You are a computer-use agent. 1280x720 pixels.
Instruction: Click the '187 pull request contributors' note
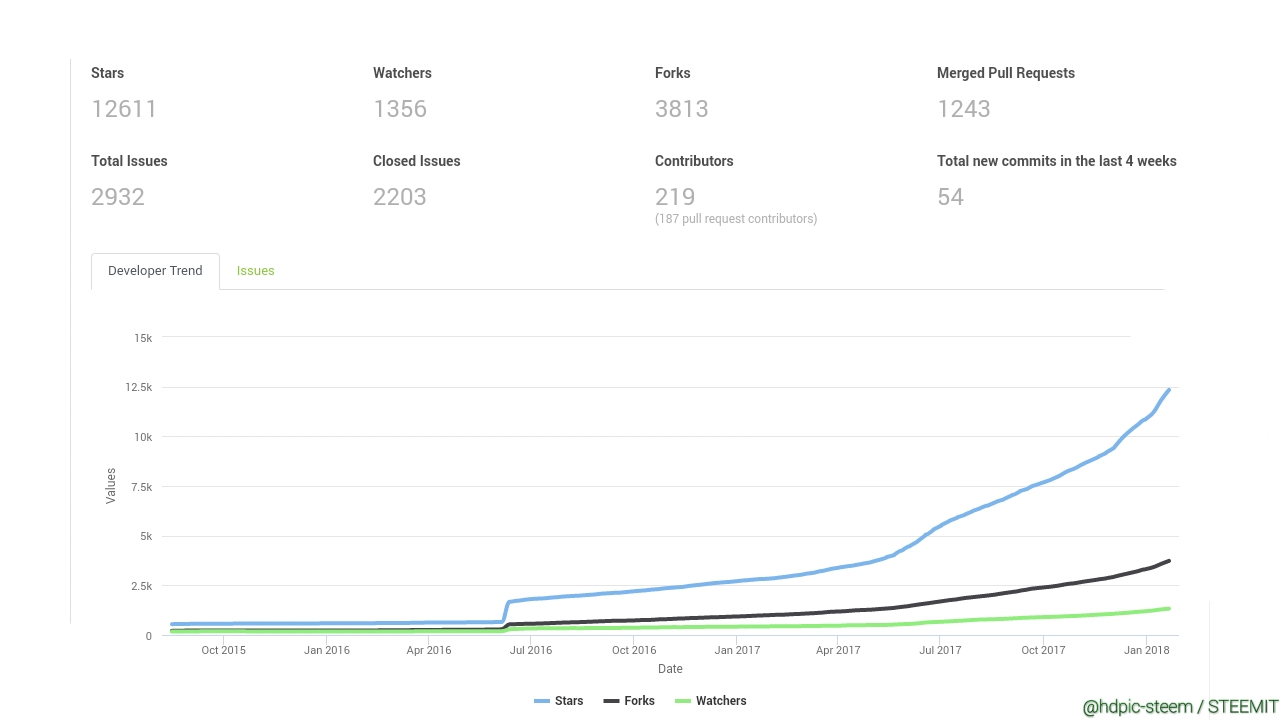736,219
